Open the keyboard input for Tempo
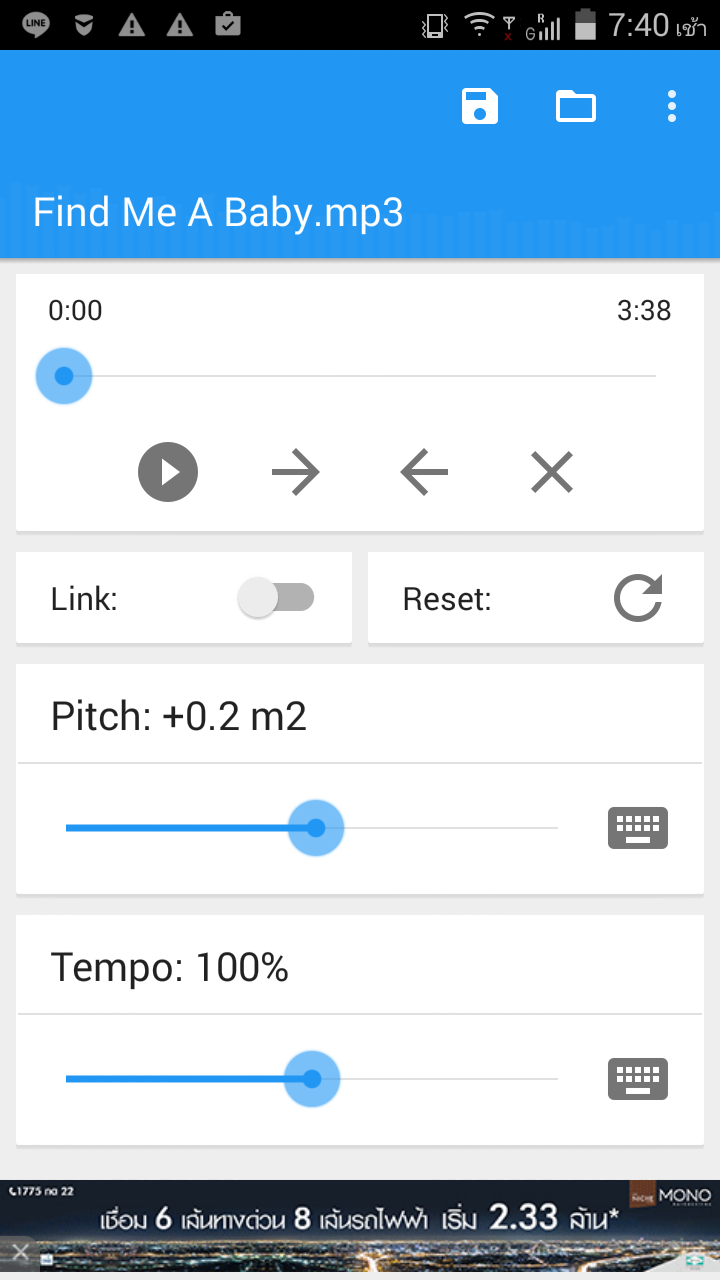 click(638, 1079)
